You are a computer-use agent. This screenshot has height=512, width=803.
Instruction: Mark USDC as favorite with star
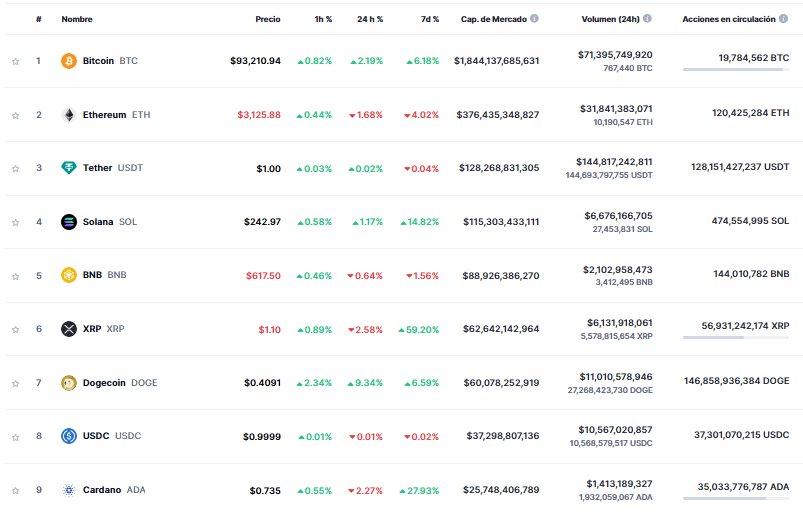(15, 437)
